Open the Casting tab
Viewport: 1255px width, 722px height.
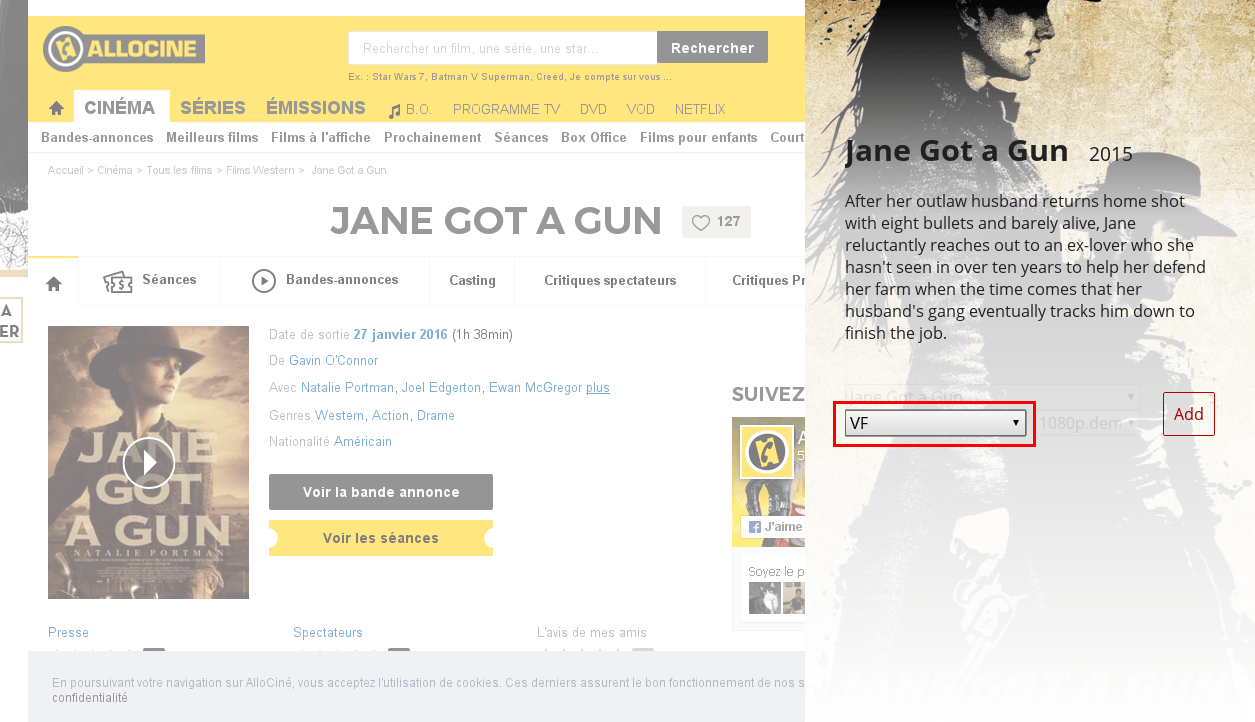(x=472, y=281)
